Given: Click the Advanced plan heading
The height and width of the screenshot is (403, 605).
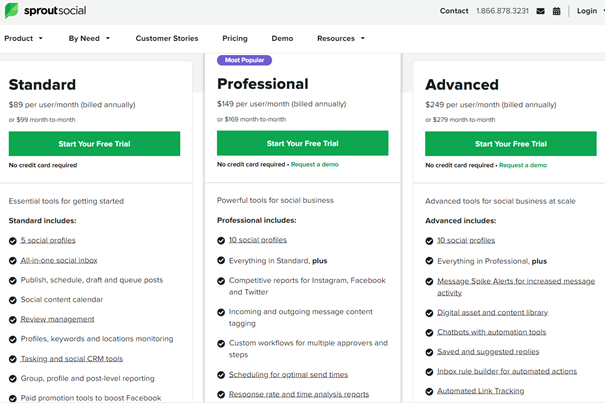Looking at the screenshot, I should 462,85.
